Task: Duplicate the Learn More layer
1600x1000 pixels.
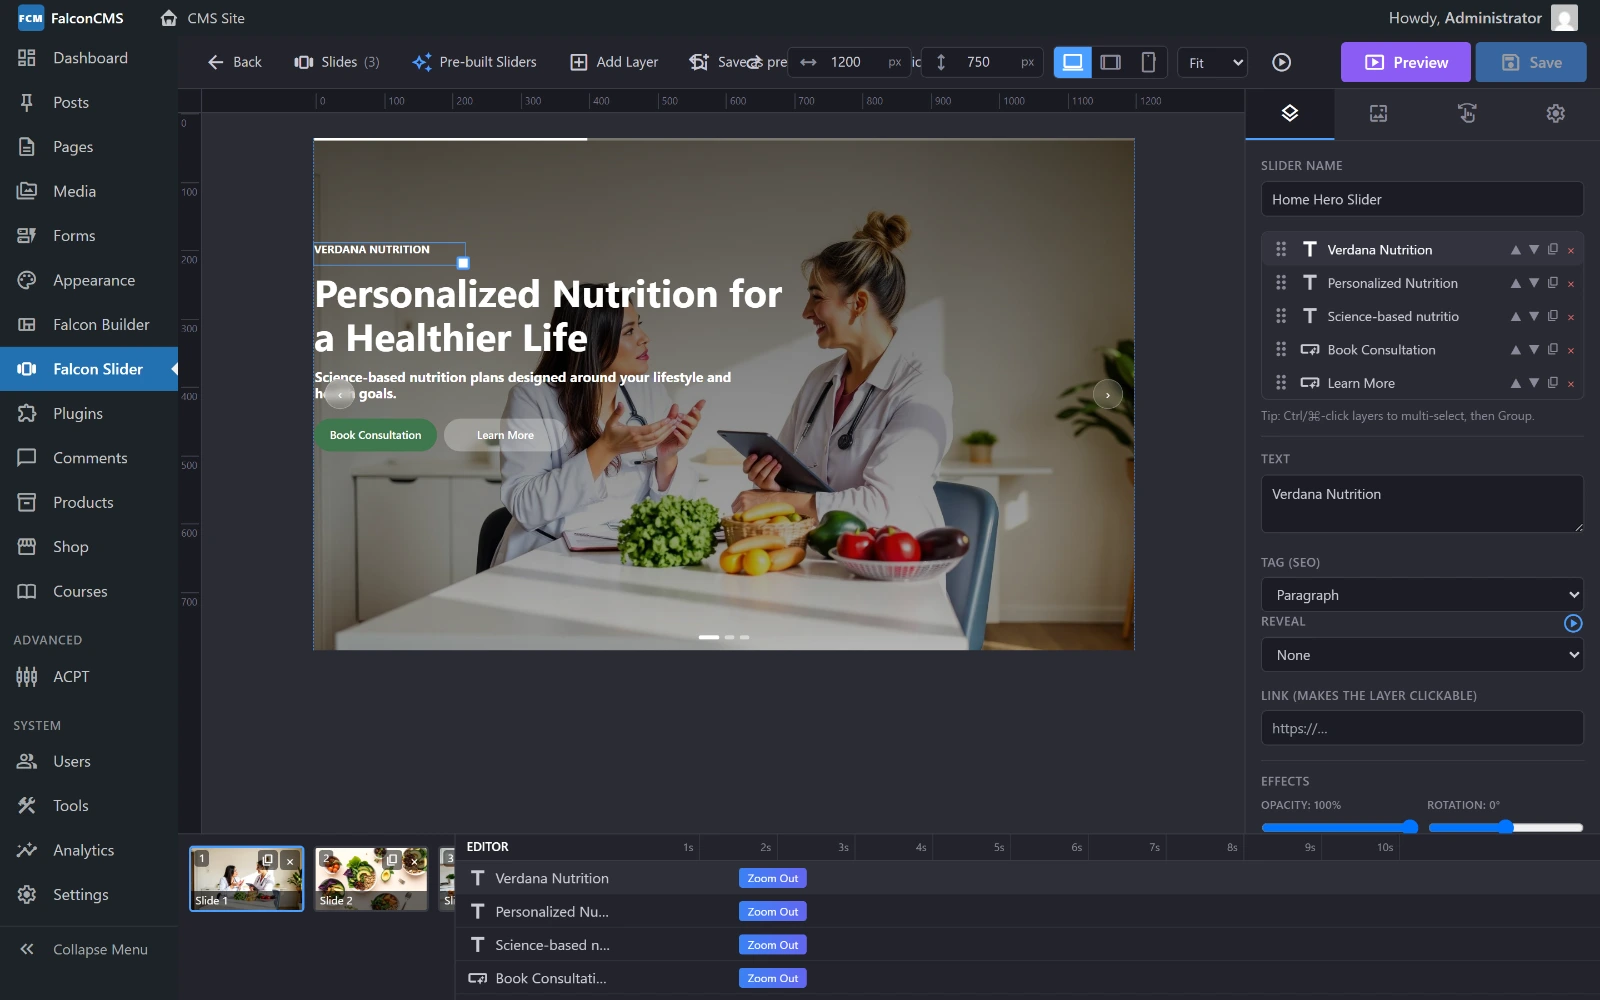Action: tap(1553, 383)
